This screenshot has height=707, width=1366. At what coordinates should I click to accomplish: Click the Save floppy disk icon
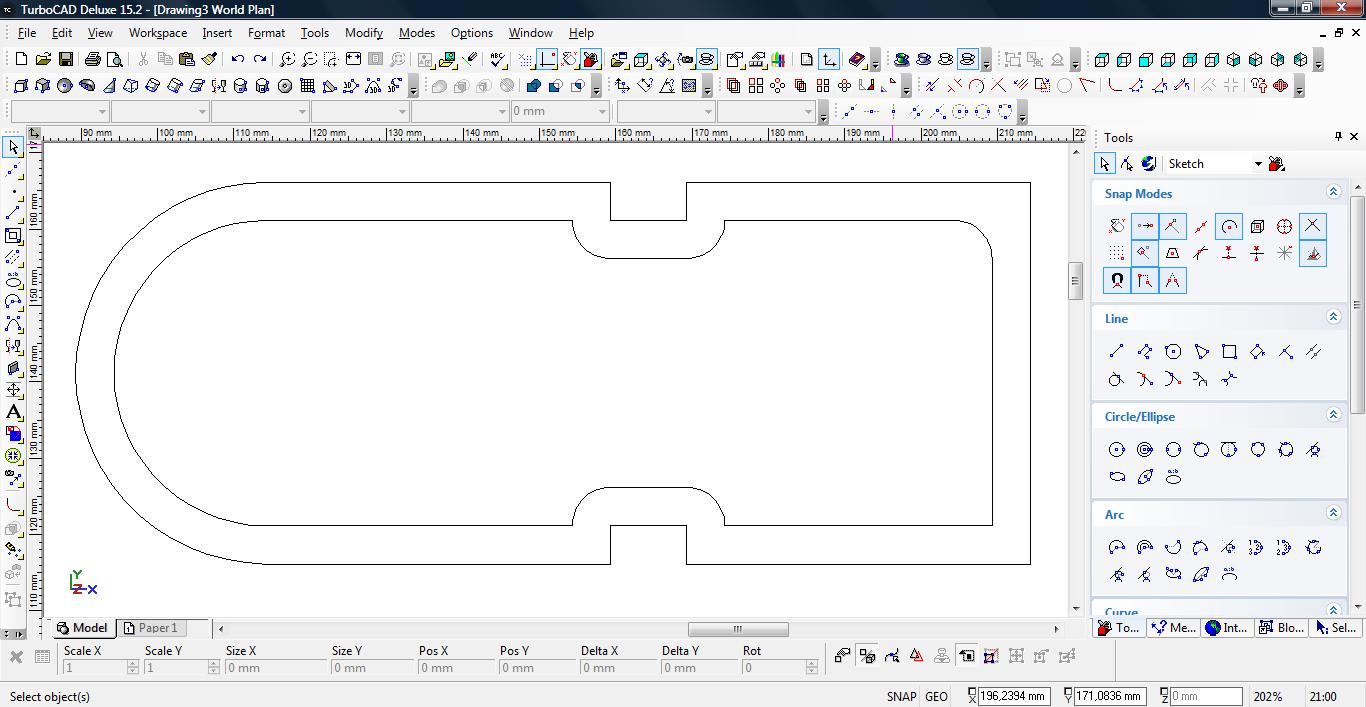[x=66, y=60]
